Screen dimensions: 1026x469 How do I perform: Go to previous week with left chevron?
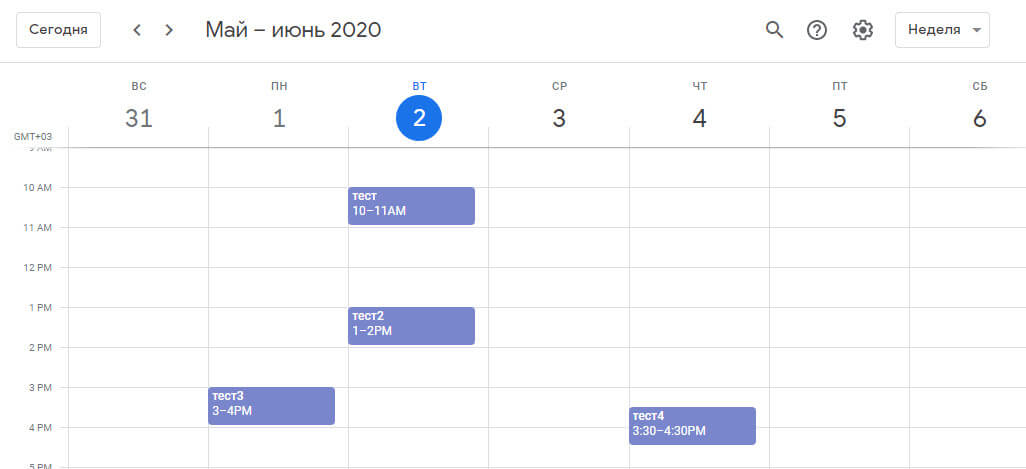point(137,30)
